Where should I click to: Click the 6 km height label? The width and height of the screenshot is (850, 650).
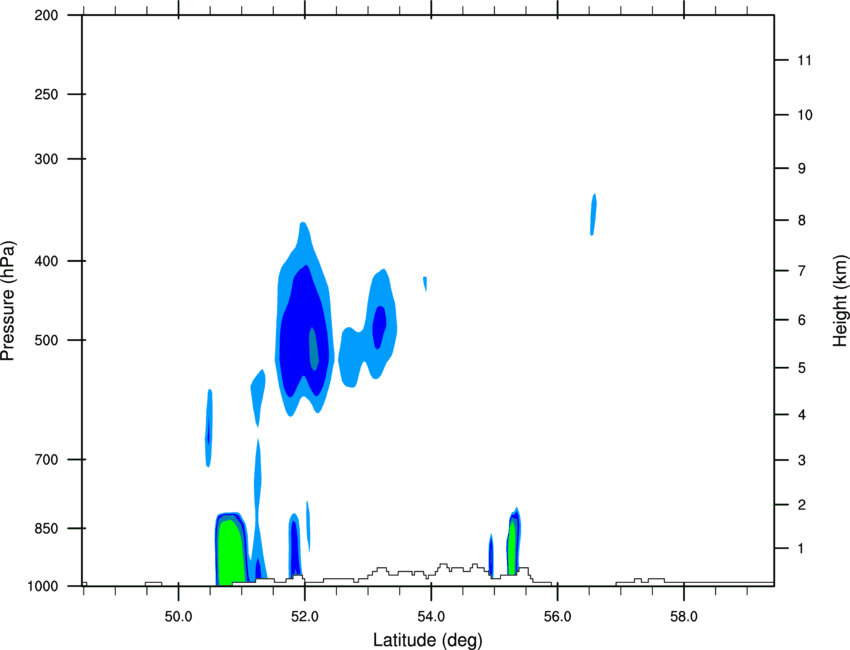pos(802,320)
